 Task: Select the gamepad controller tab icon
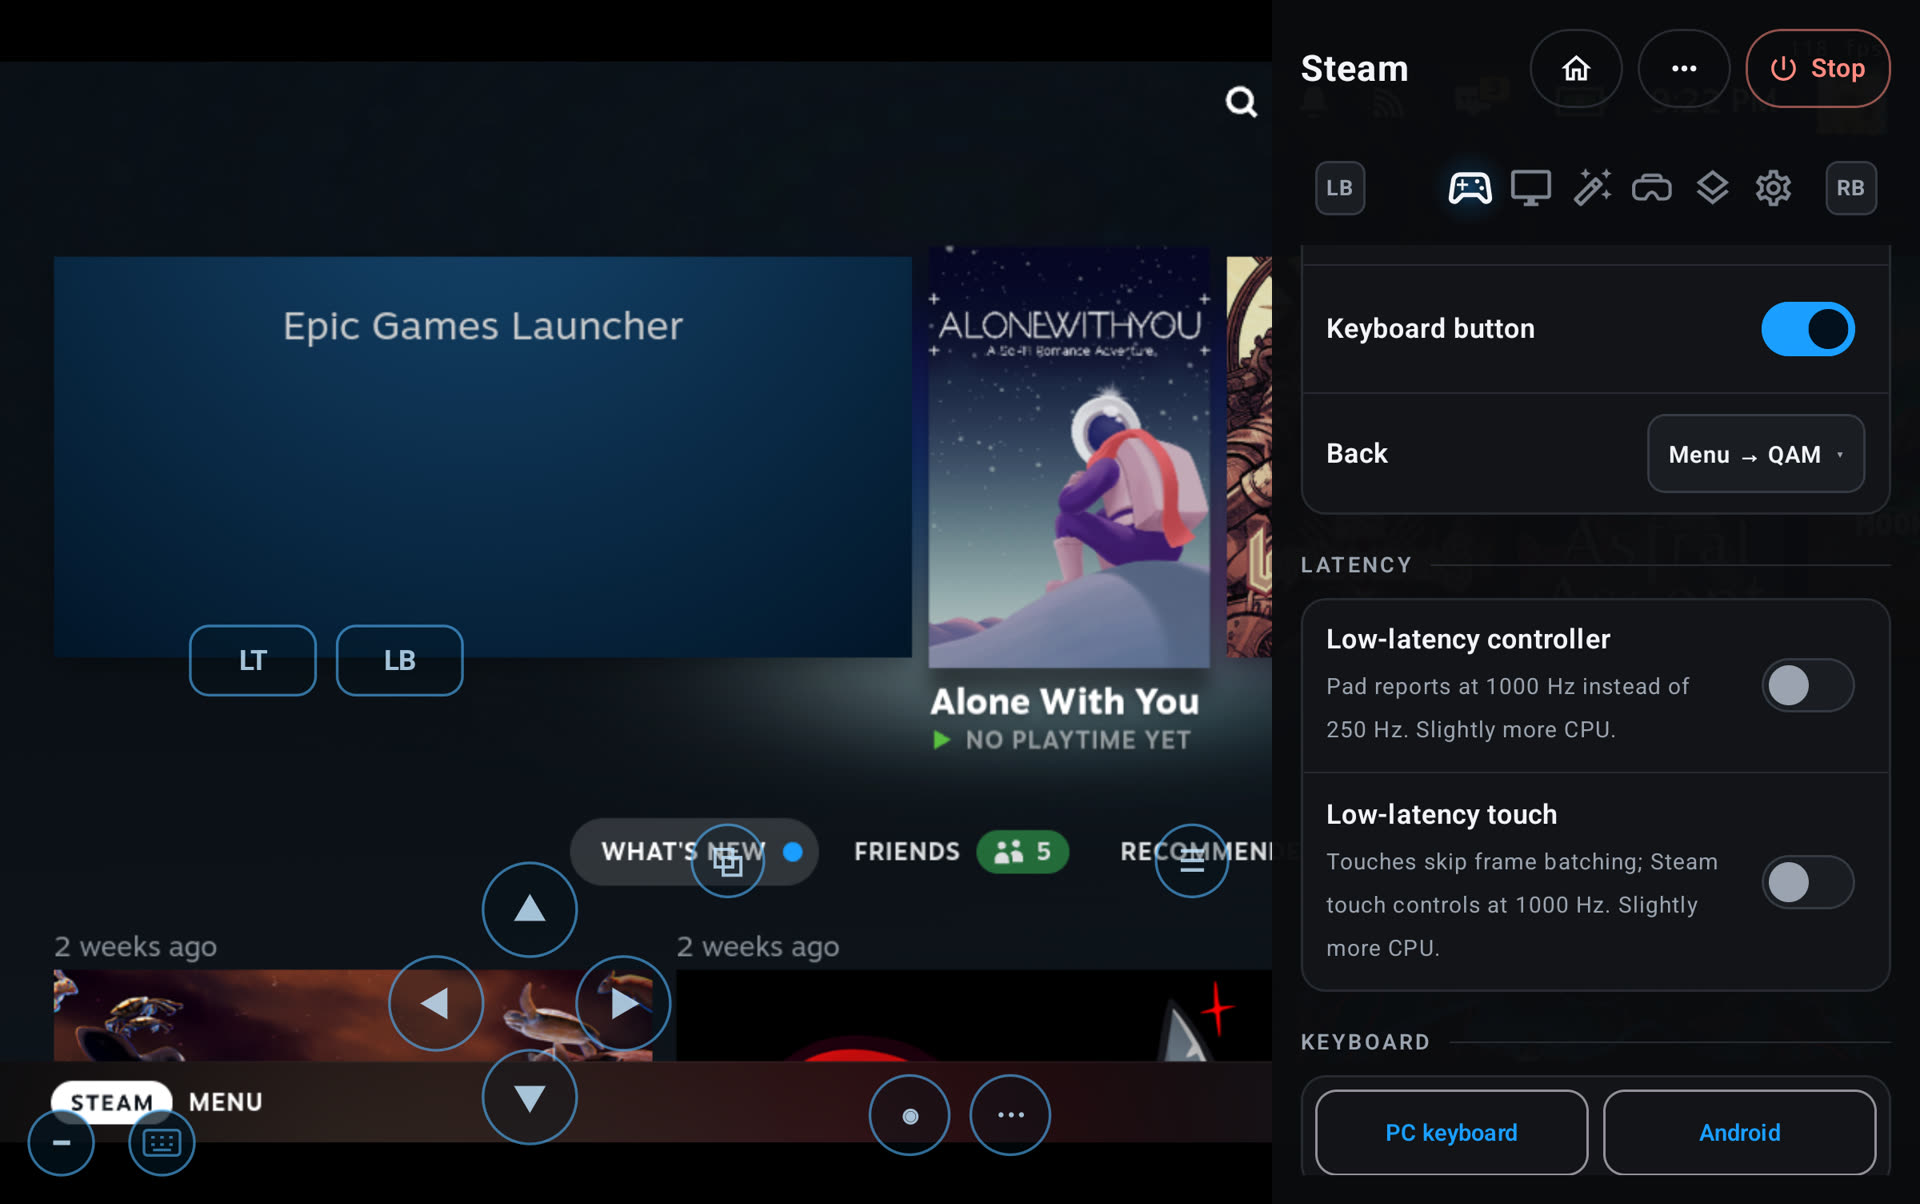tap(1469, 188)
